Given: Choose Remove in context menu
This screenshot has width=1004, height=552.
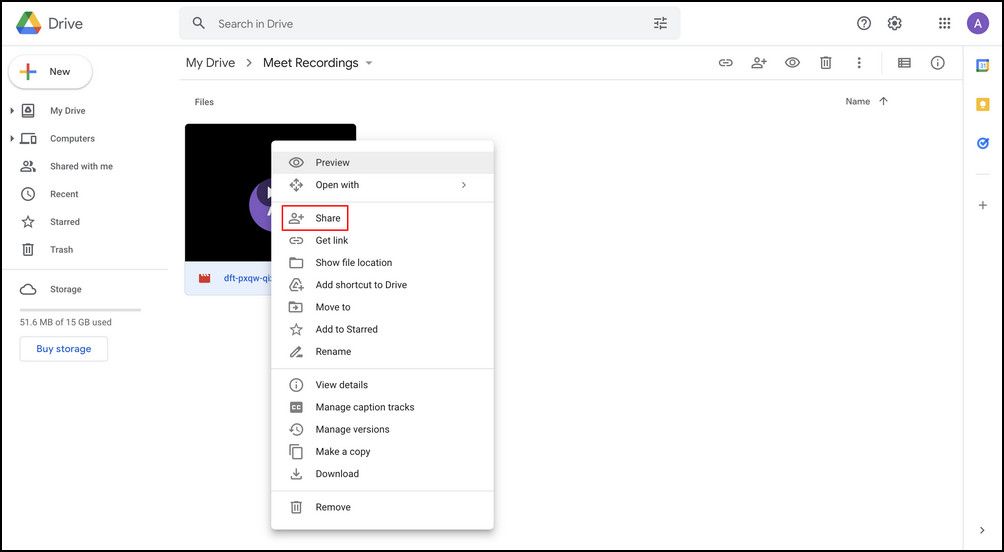Looking at the screenshot, I should pos(382,507).
